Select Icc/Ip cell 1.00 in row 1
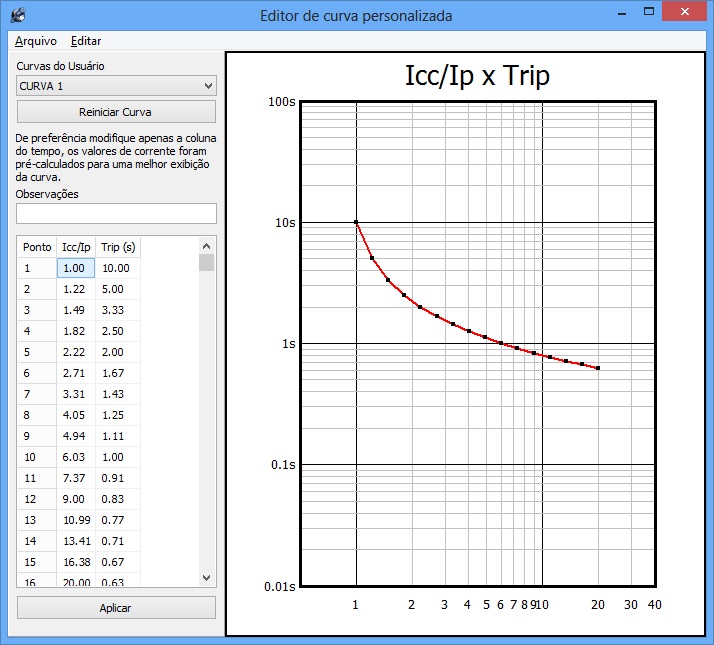The width and height of the screenshot is (714, 645). coord(76,268)
